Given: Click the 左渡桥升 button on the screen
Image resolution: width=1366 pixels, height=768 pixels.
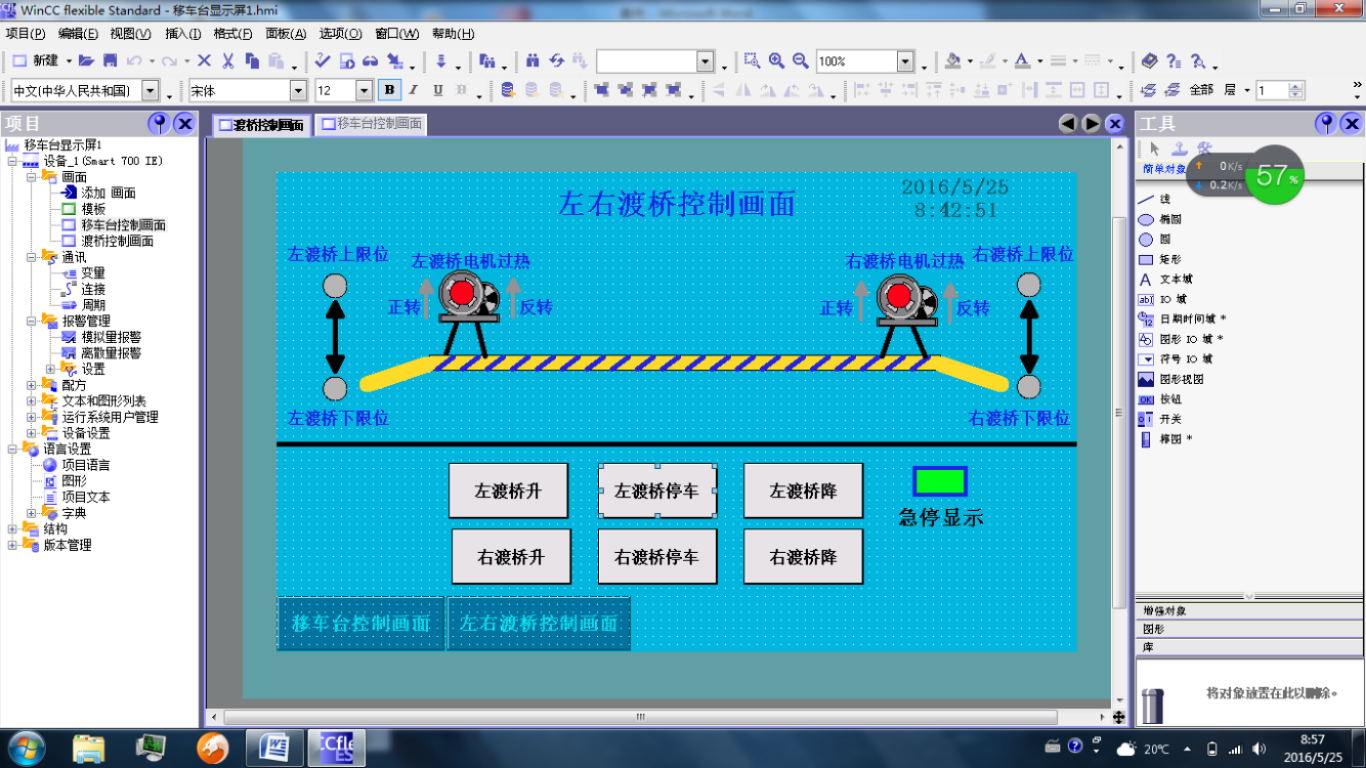Looking at the screenshot, I should 508,490.
